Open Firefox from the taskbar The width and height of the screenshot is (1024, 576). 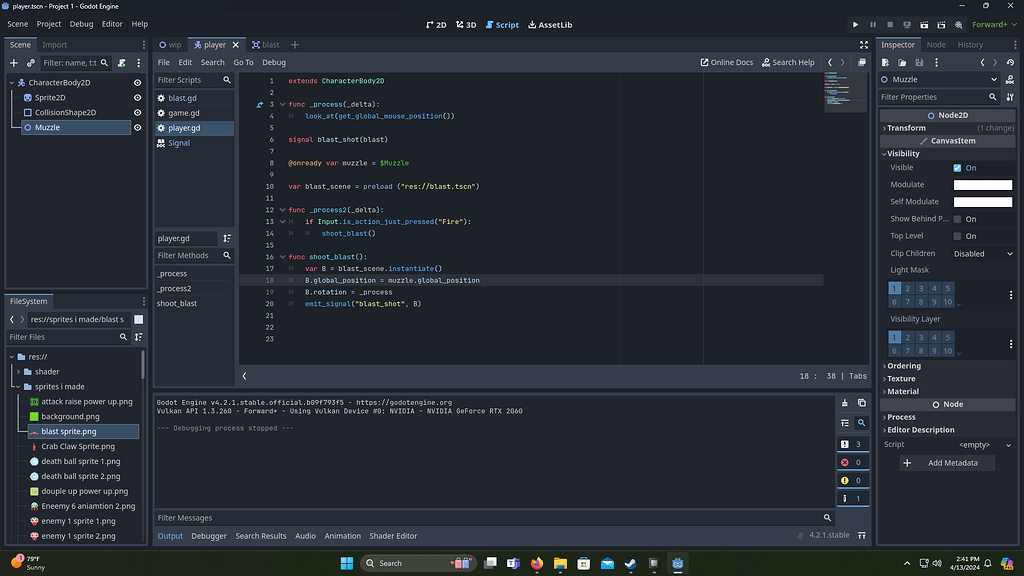537,563
